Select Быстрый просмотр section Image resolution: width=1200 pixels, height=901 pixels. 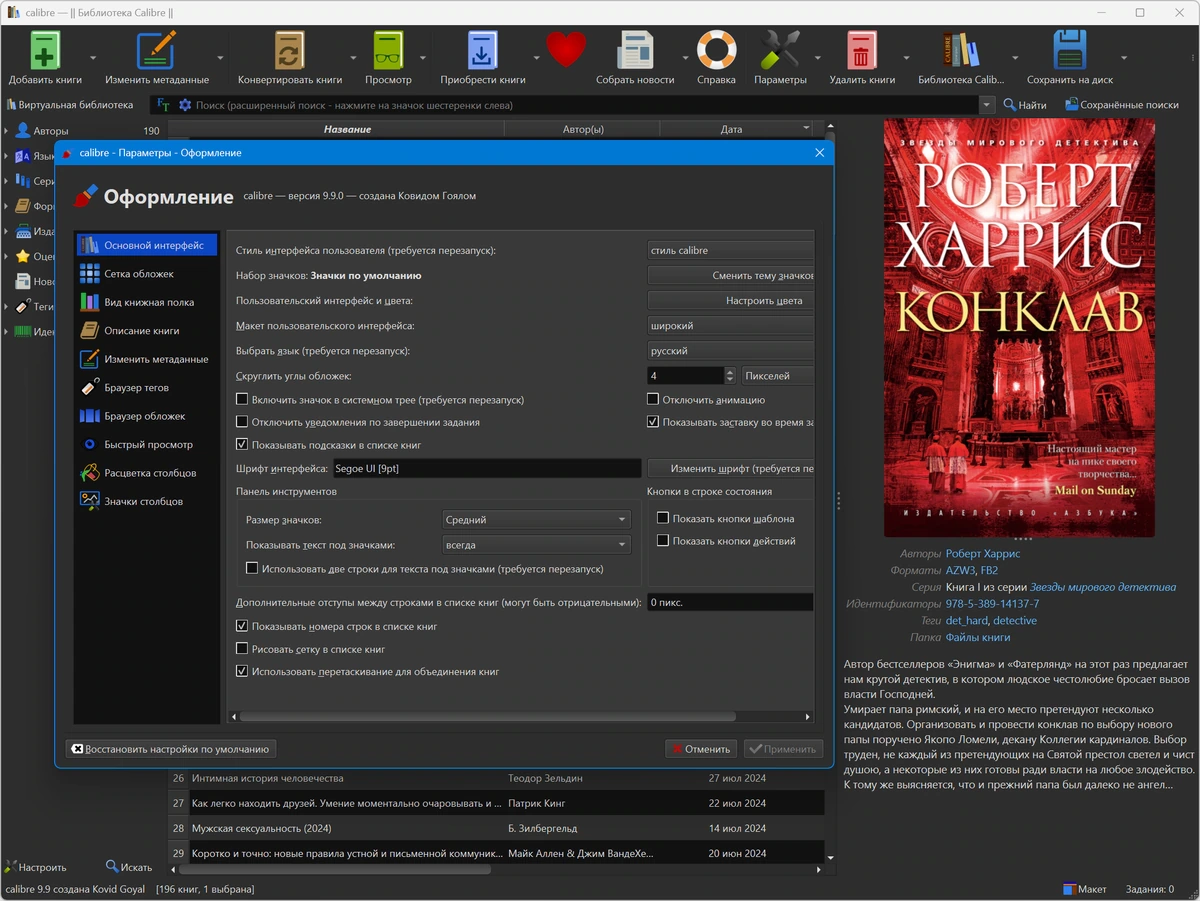click(146, 444)
